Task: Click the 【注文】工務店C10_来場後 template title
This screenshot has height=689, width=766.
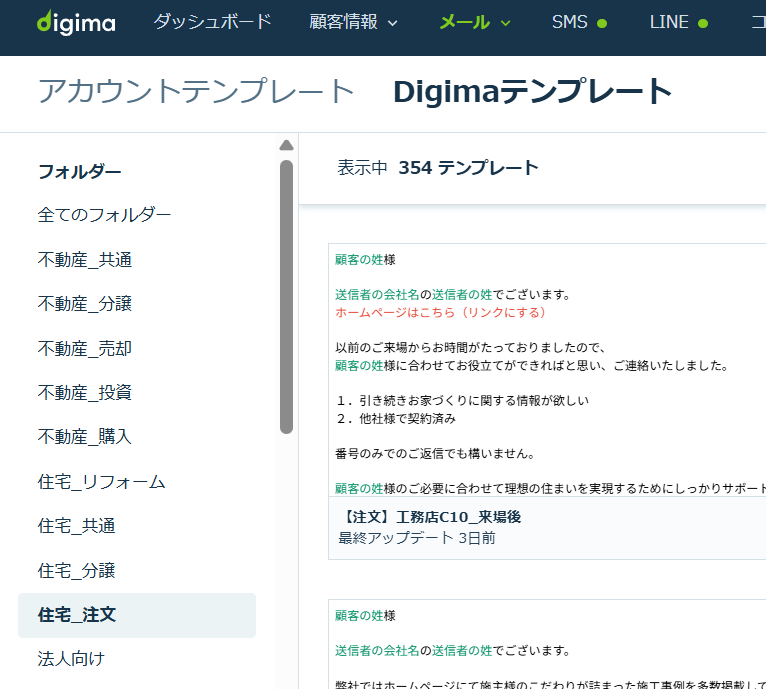Action: tap(430, 517)
